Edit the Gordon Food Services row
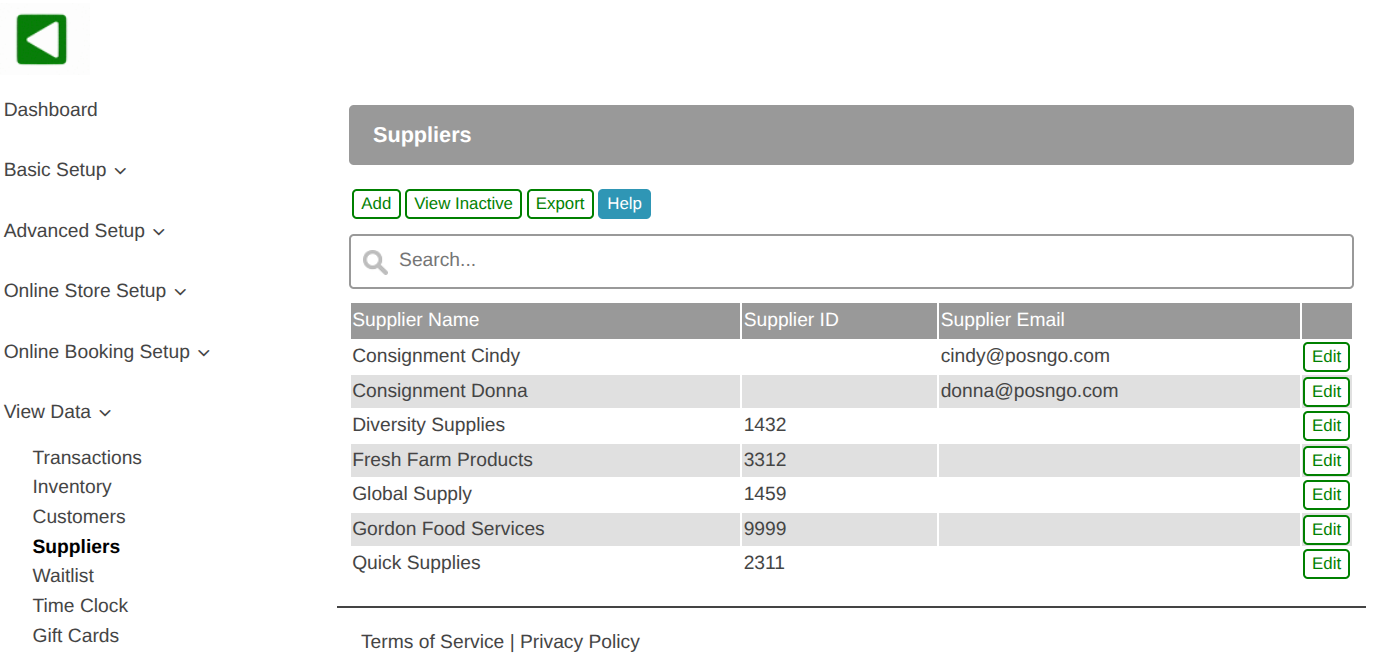The height and width of the screenshot is (657, 1384). click(x=1326, y=530)
